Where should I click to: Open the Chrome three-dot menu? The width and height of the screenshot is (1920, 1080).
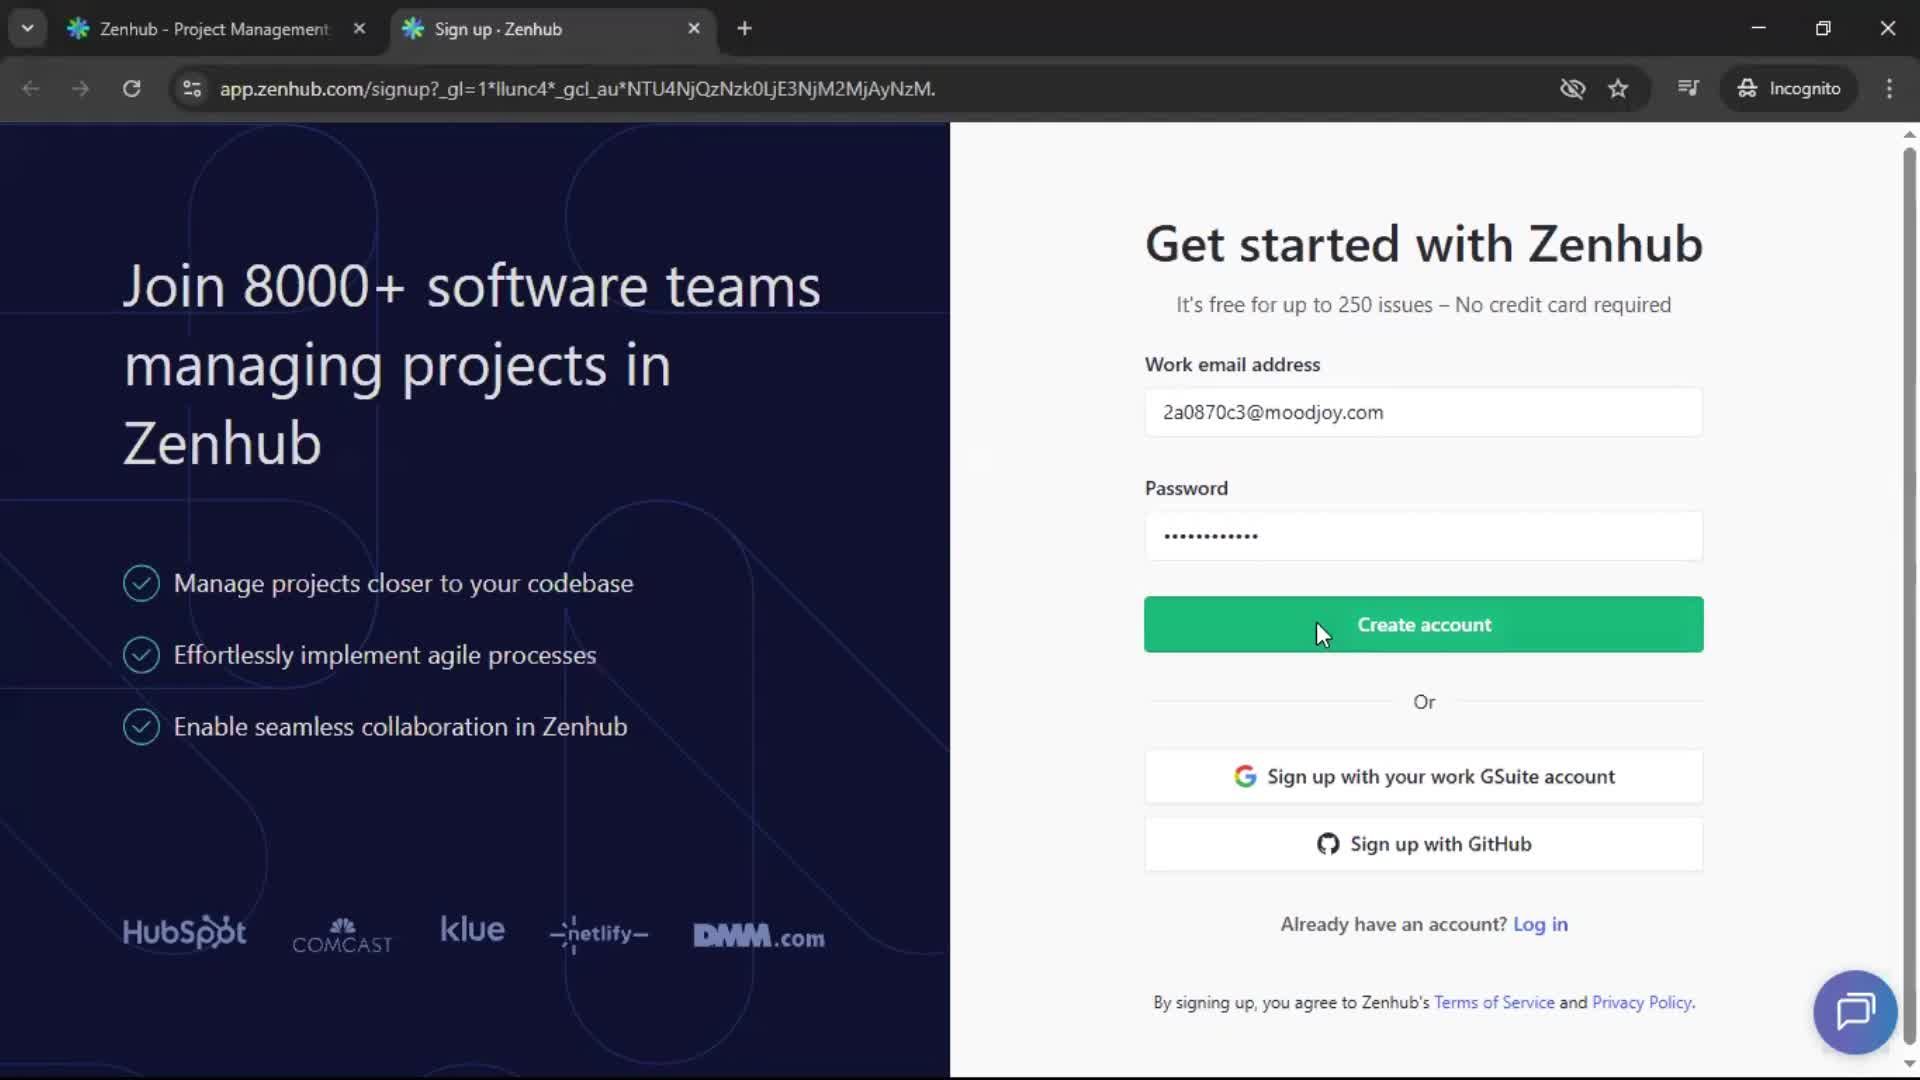(x=1890, y=89)
